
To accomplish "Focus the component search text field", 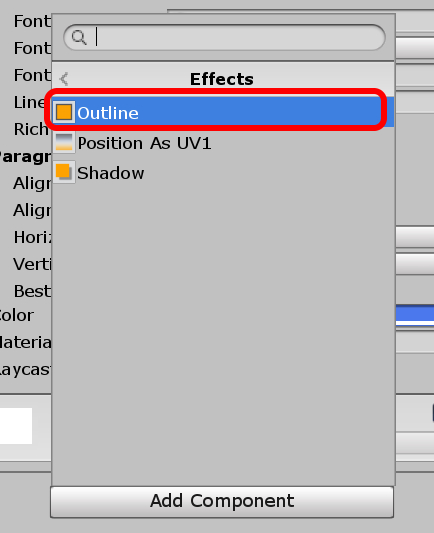I will 224,37.
